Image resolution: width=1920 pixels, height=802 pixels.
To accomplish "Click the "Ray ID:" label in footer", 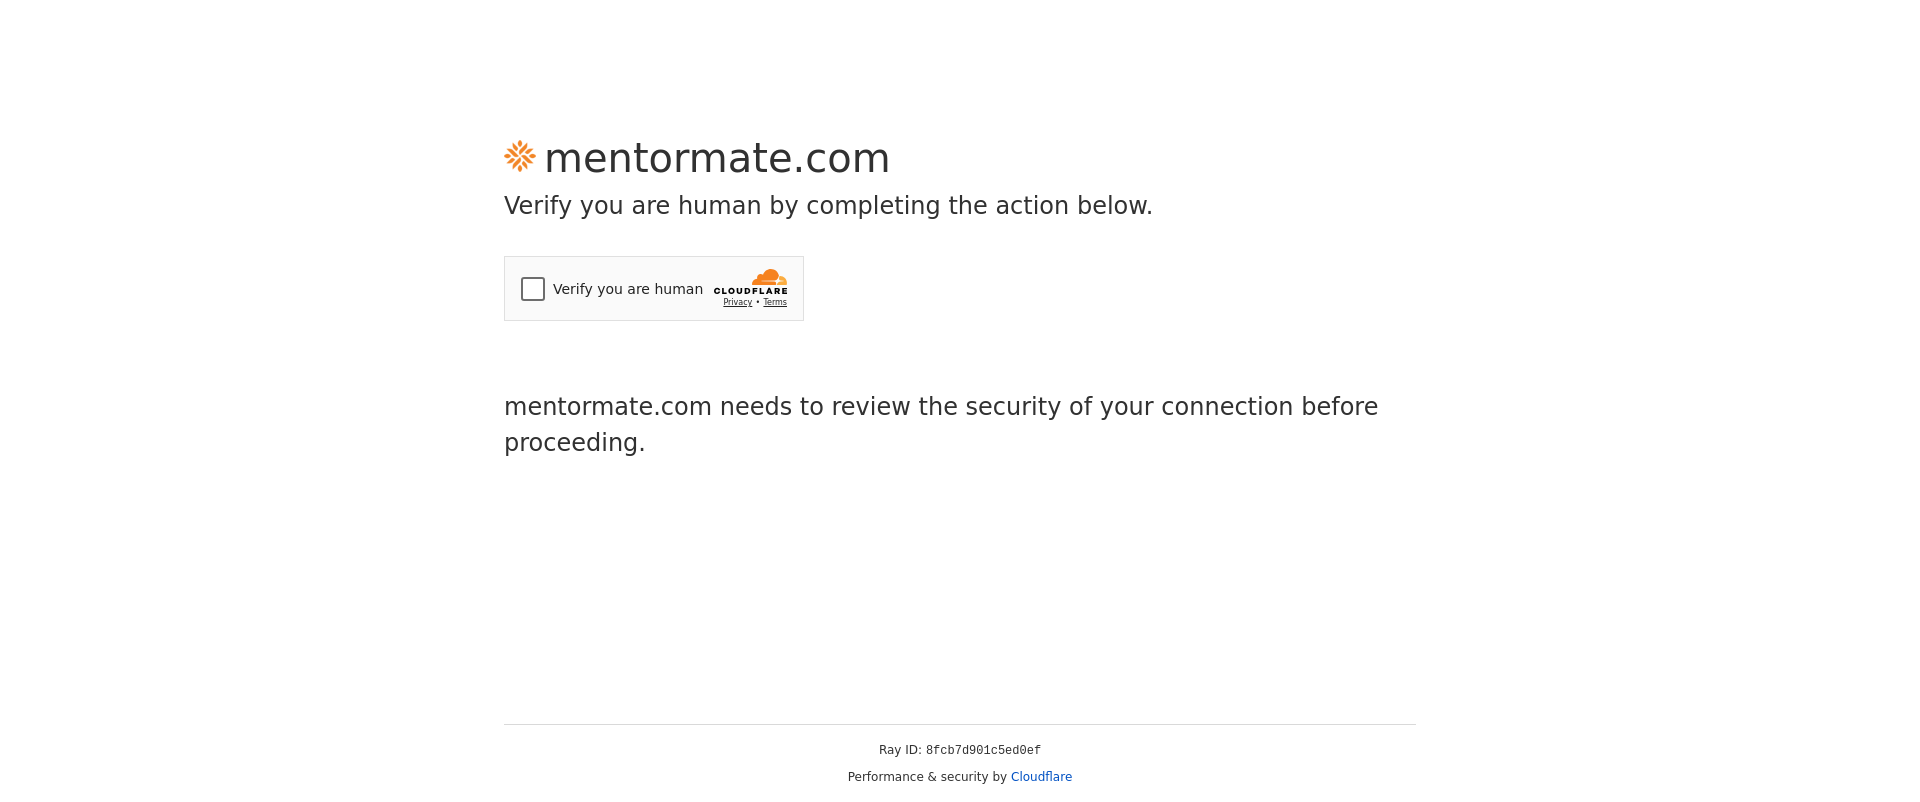I will click(x=900, y=750).
